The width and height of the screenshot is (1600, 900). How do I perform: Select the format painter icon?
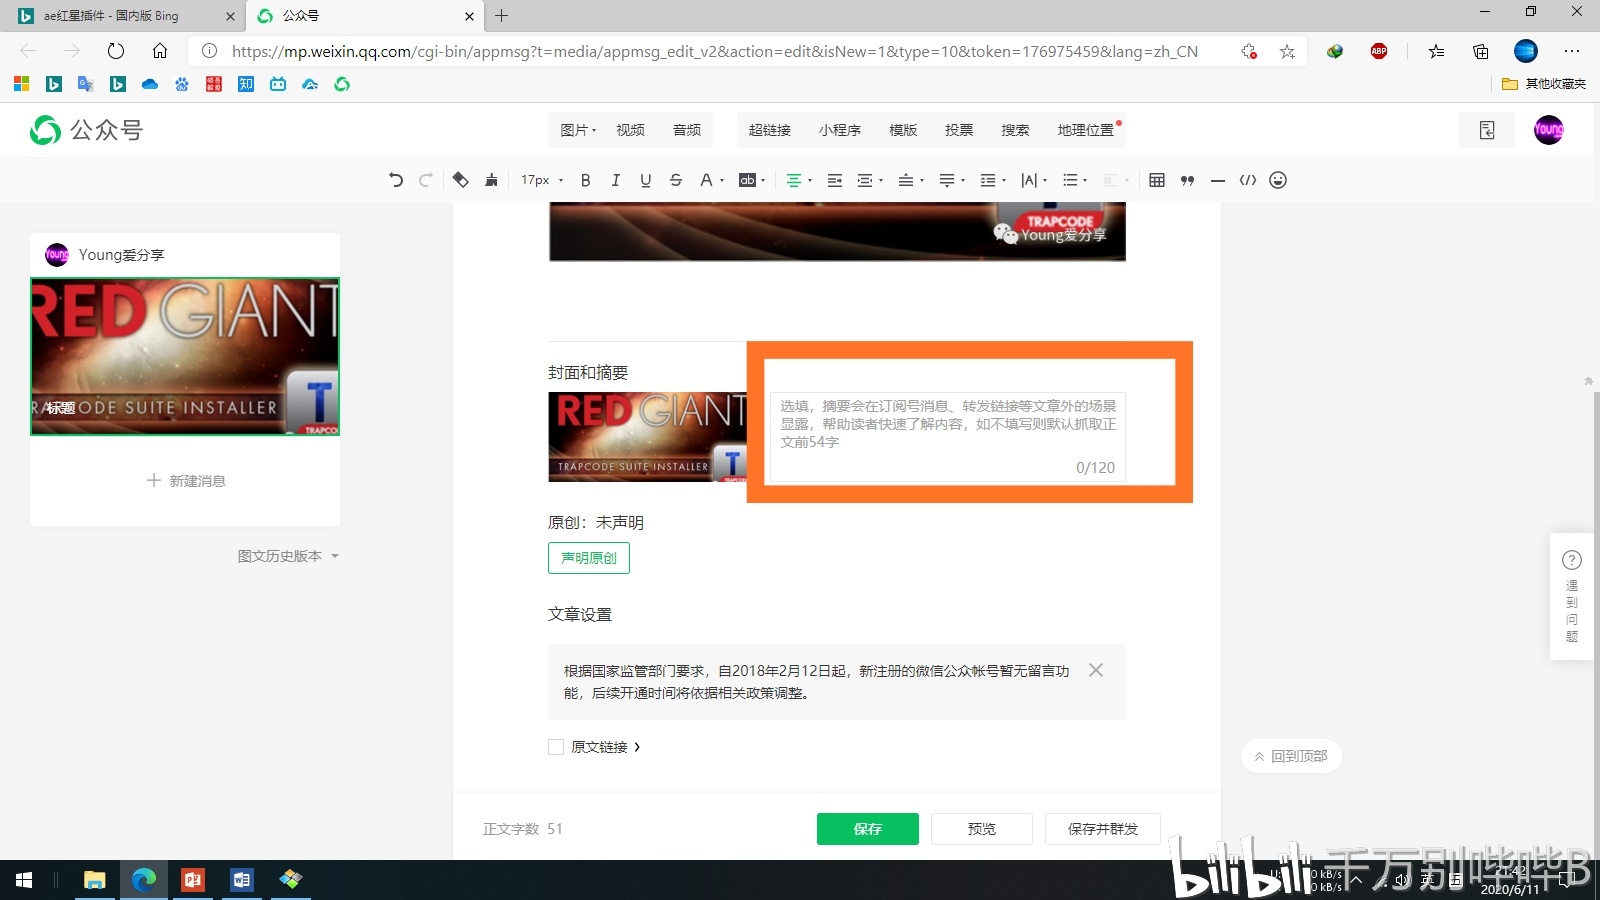click(491, 180)
